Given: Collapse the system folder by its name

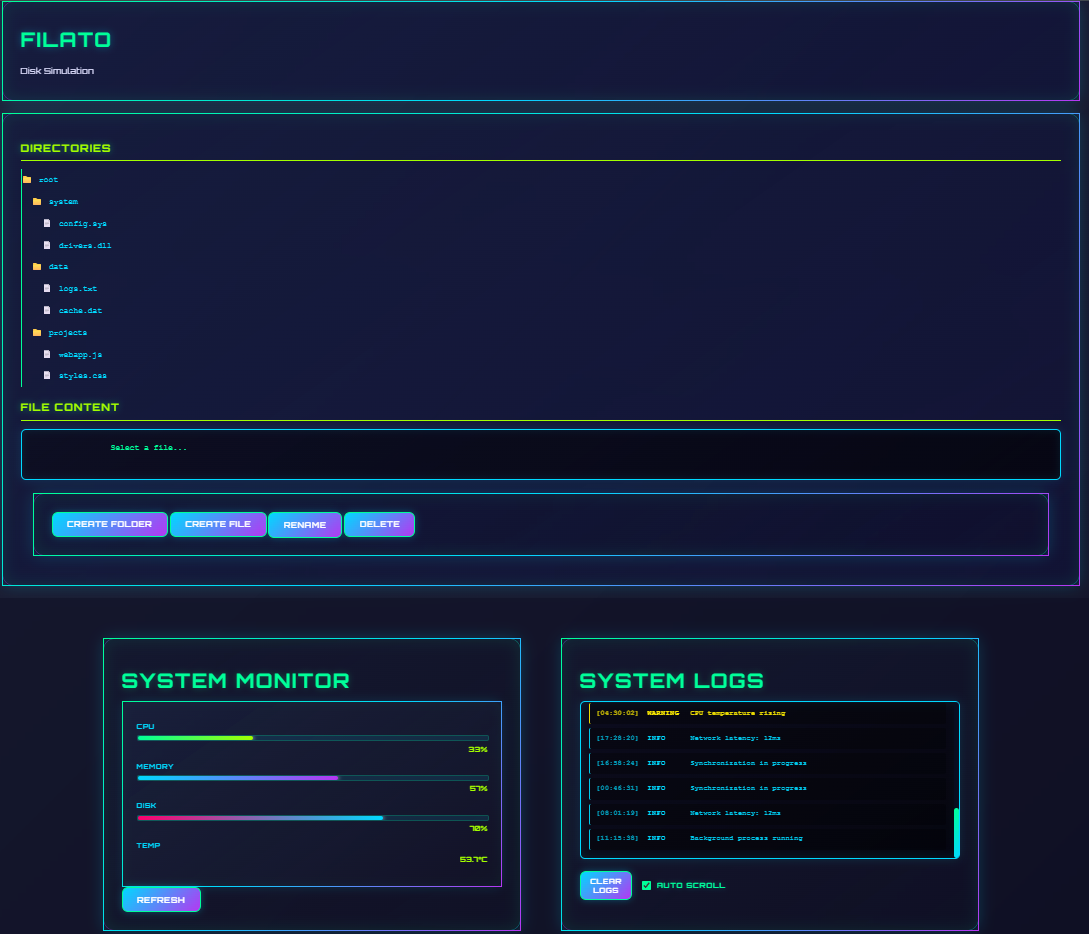Looking at the screenshot, I should click(x=63, y=202).
